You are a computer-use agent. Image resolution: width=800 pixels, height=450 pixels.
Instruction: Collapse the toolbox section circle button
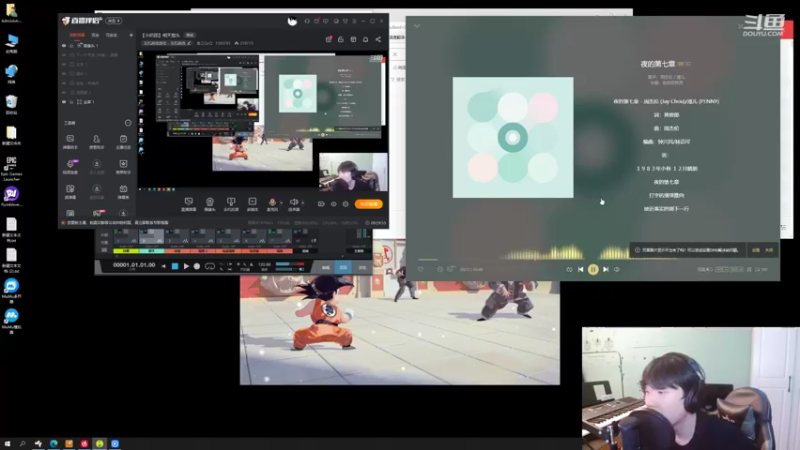pos(128,123)
